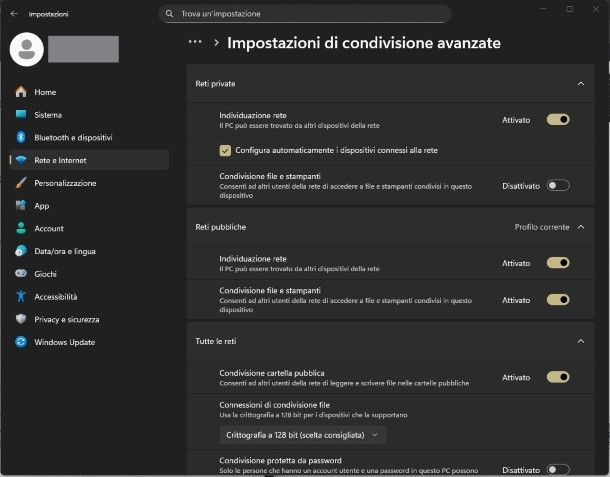Click the App icon in sidebar
The width and height of the screenshot is (610, 477).
(x=21, y=205)
